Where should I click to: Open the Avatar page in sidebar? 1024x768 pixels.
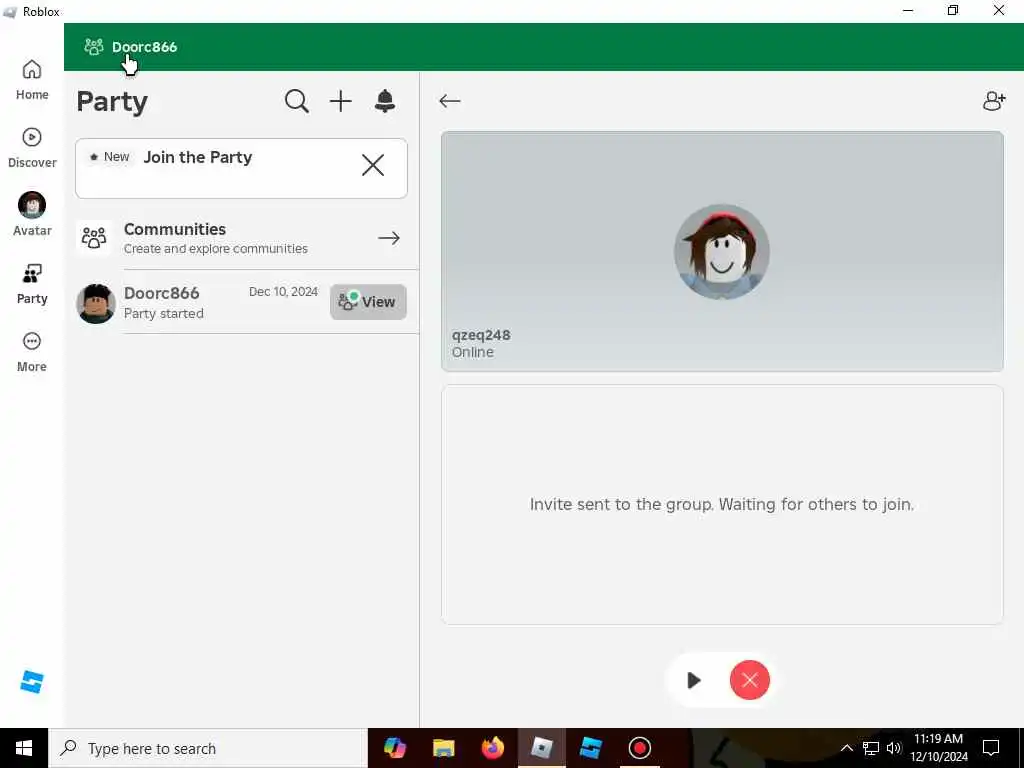(x=32, y=214)
